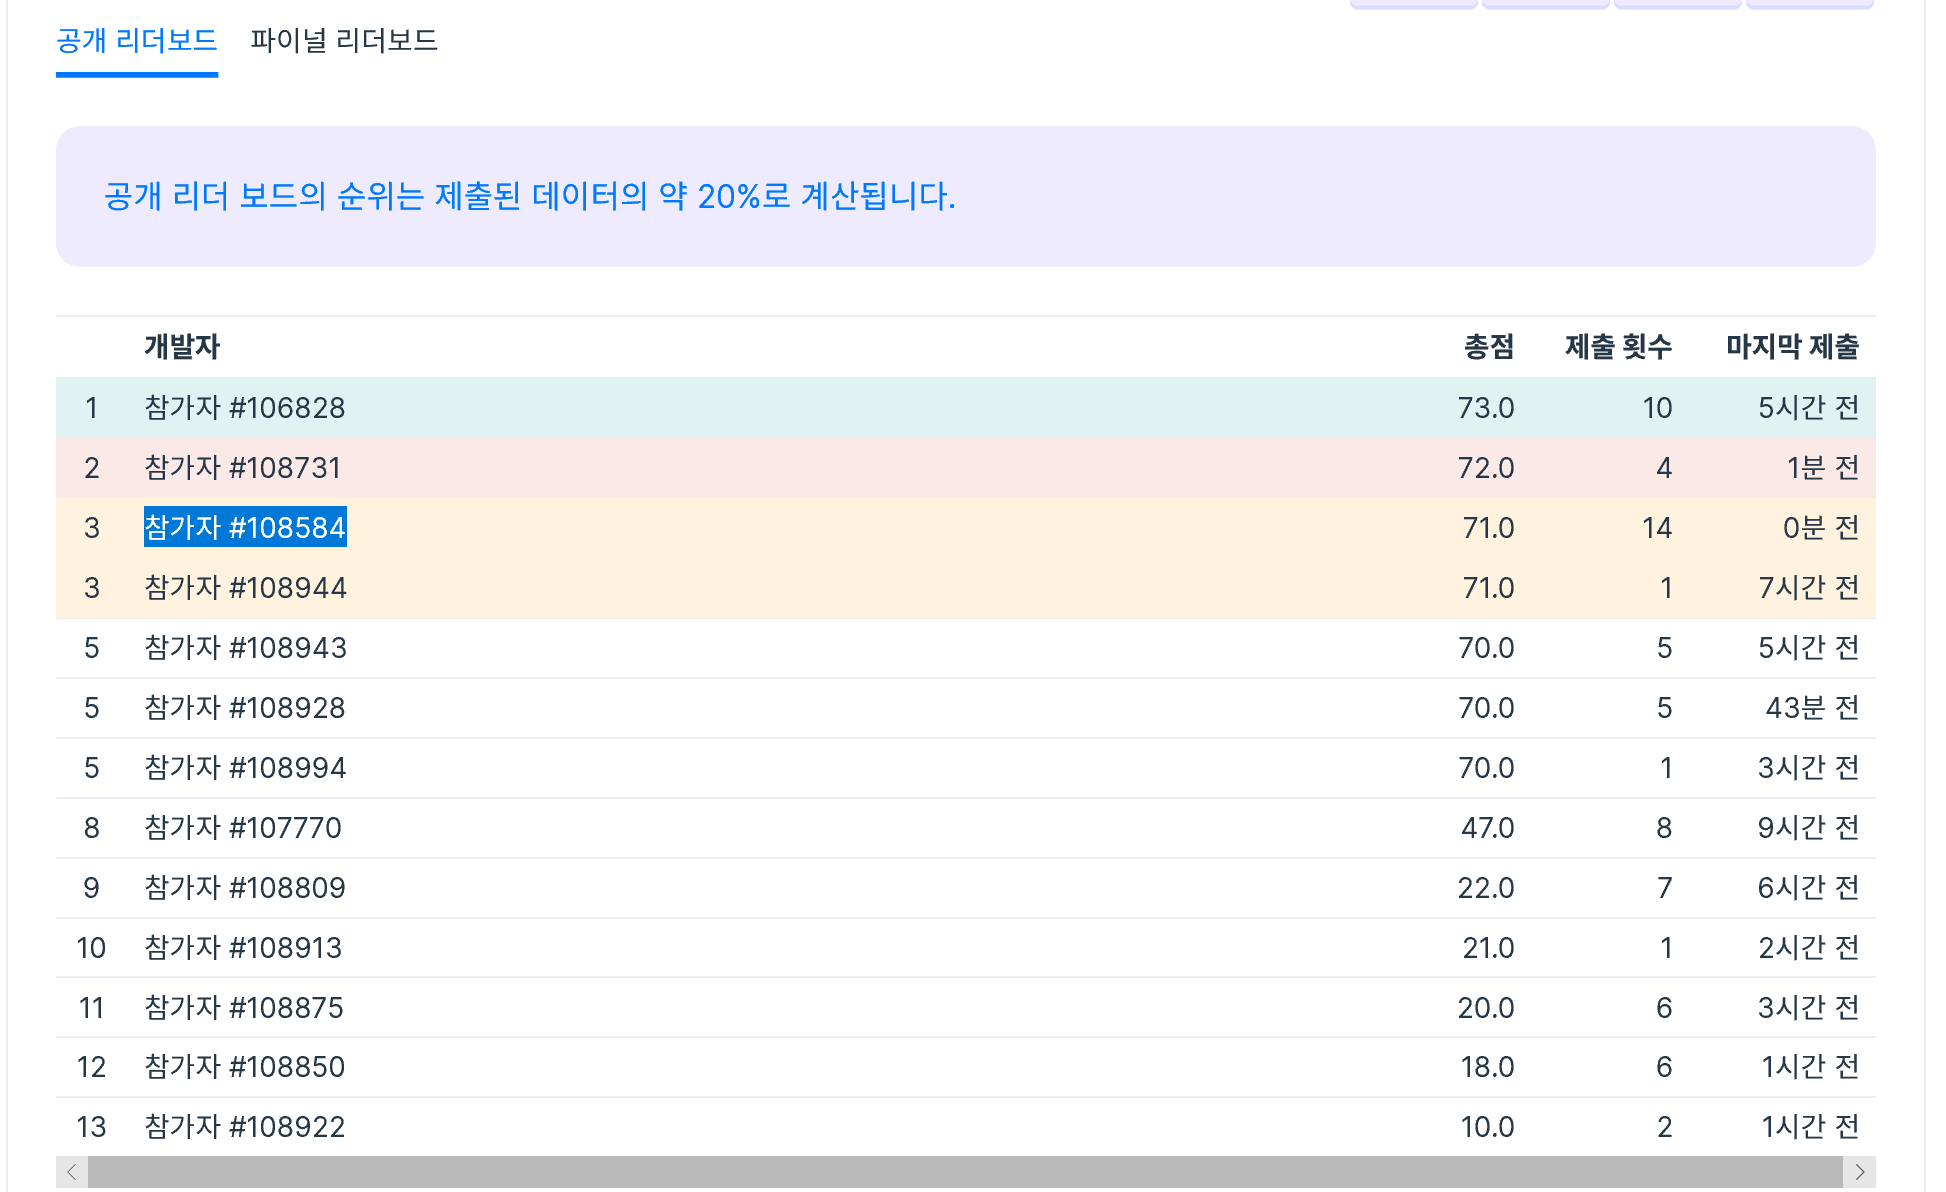Click highlighted 참가자 #108584 name
Viewport: 1946px width, 1192px height.
(x=245, y=527)
